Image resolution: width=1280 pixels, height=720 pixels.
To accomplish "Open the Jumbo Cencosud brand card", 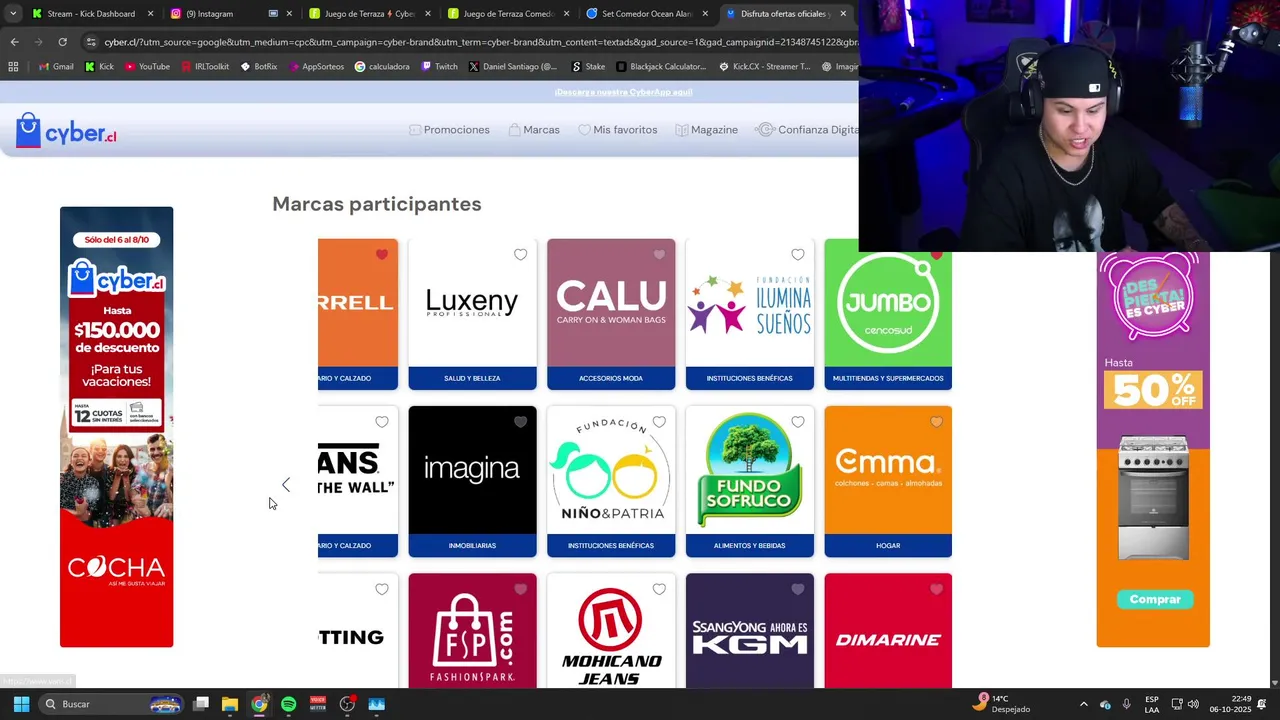I will click(x=888, y=314).
